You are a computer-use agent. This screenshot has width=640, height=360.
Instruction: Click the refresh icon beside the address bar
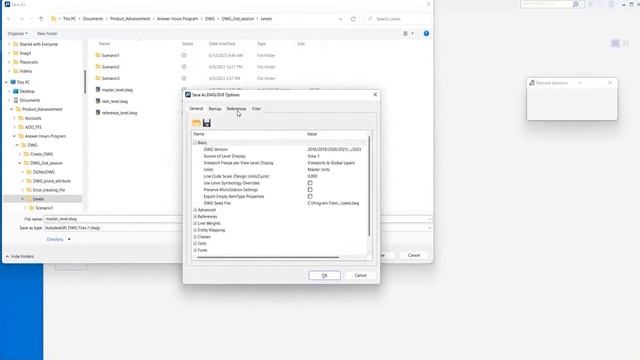click(x=353, y=19)
